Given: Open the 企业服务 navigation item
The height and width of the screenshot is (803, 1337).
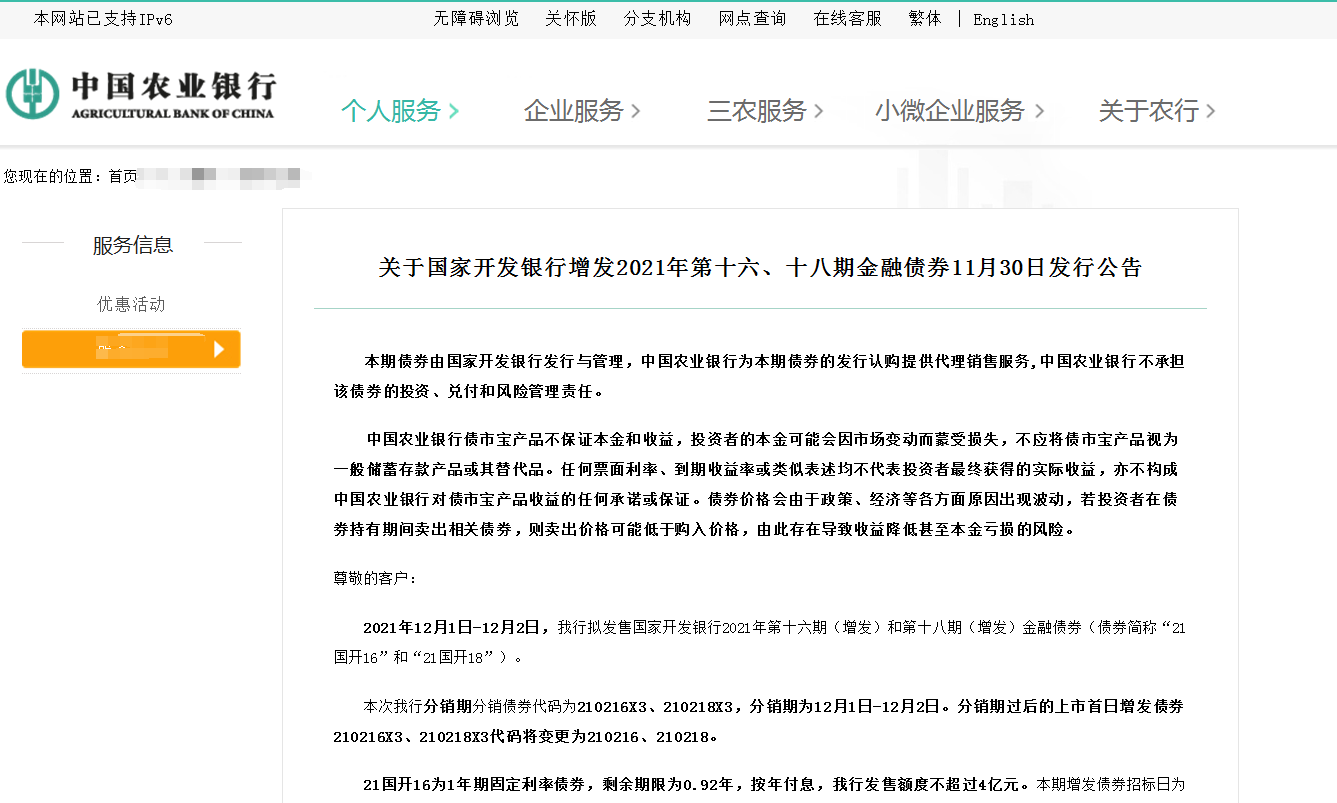Looking at the screenshot, I should pos(574,111).
